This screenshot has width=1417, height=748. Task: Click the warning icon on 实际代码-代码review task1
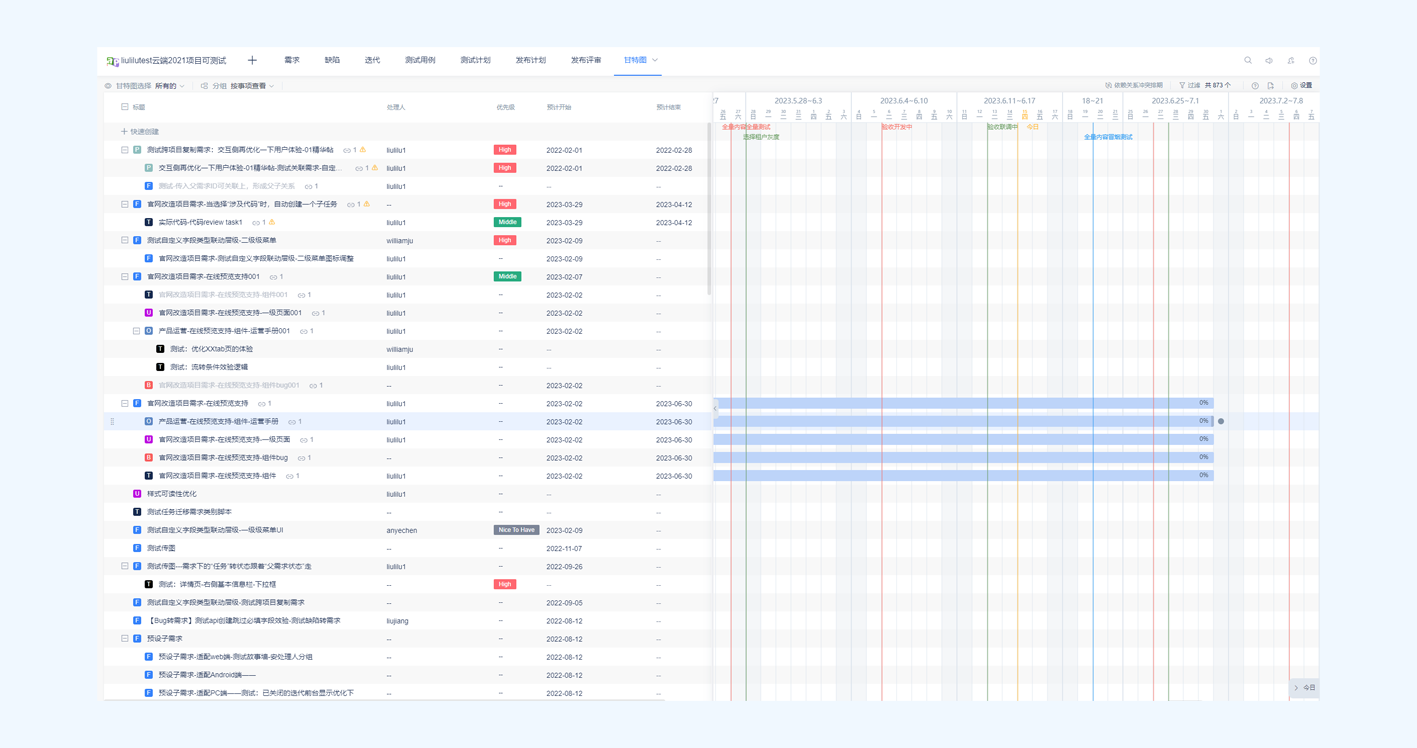coord(272,222)
